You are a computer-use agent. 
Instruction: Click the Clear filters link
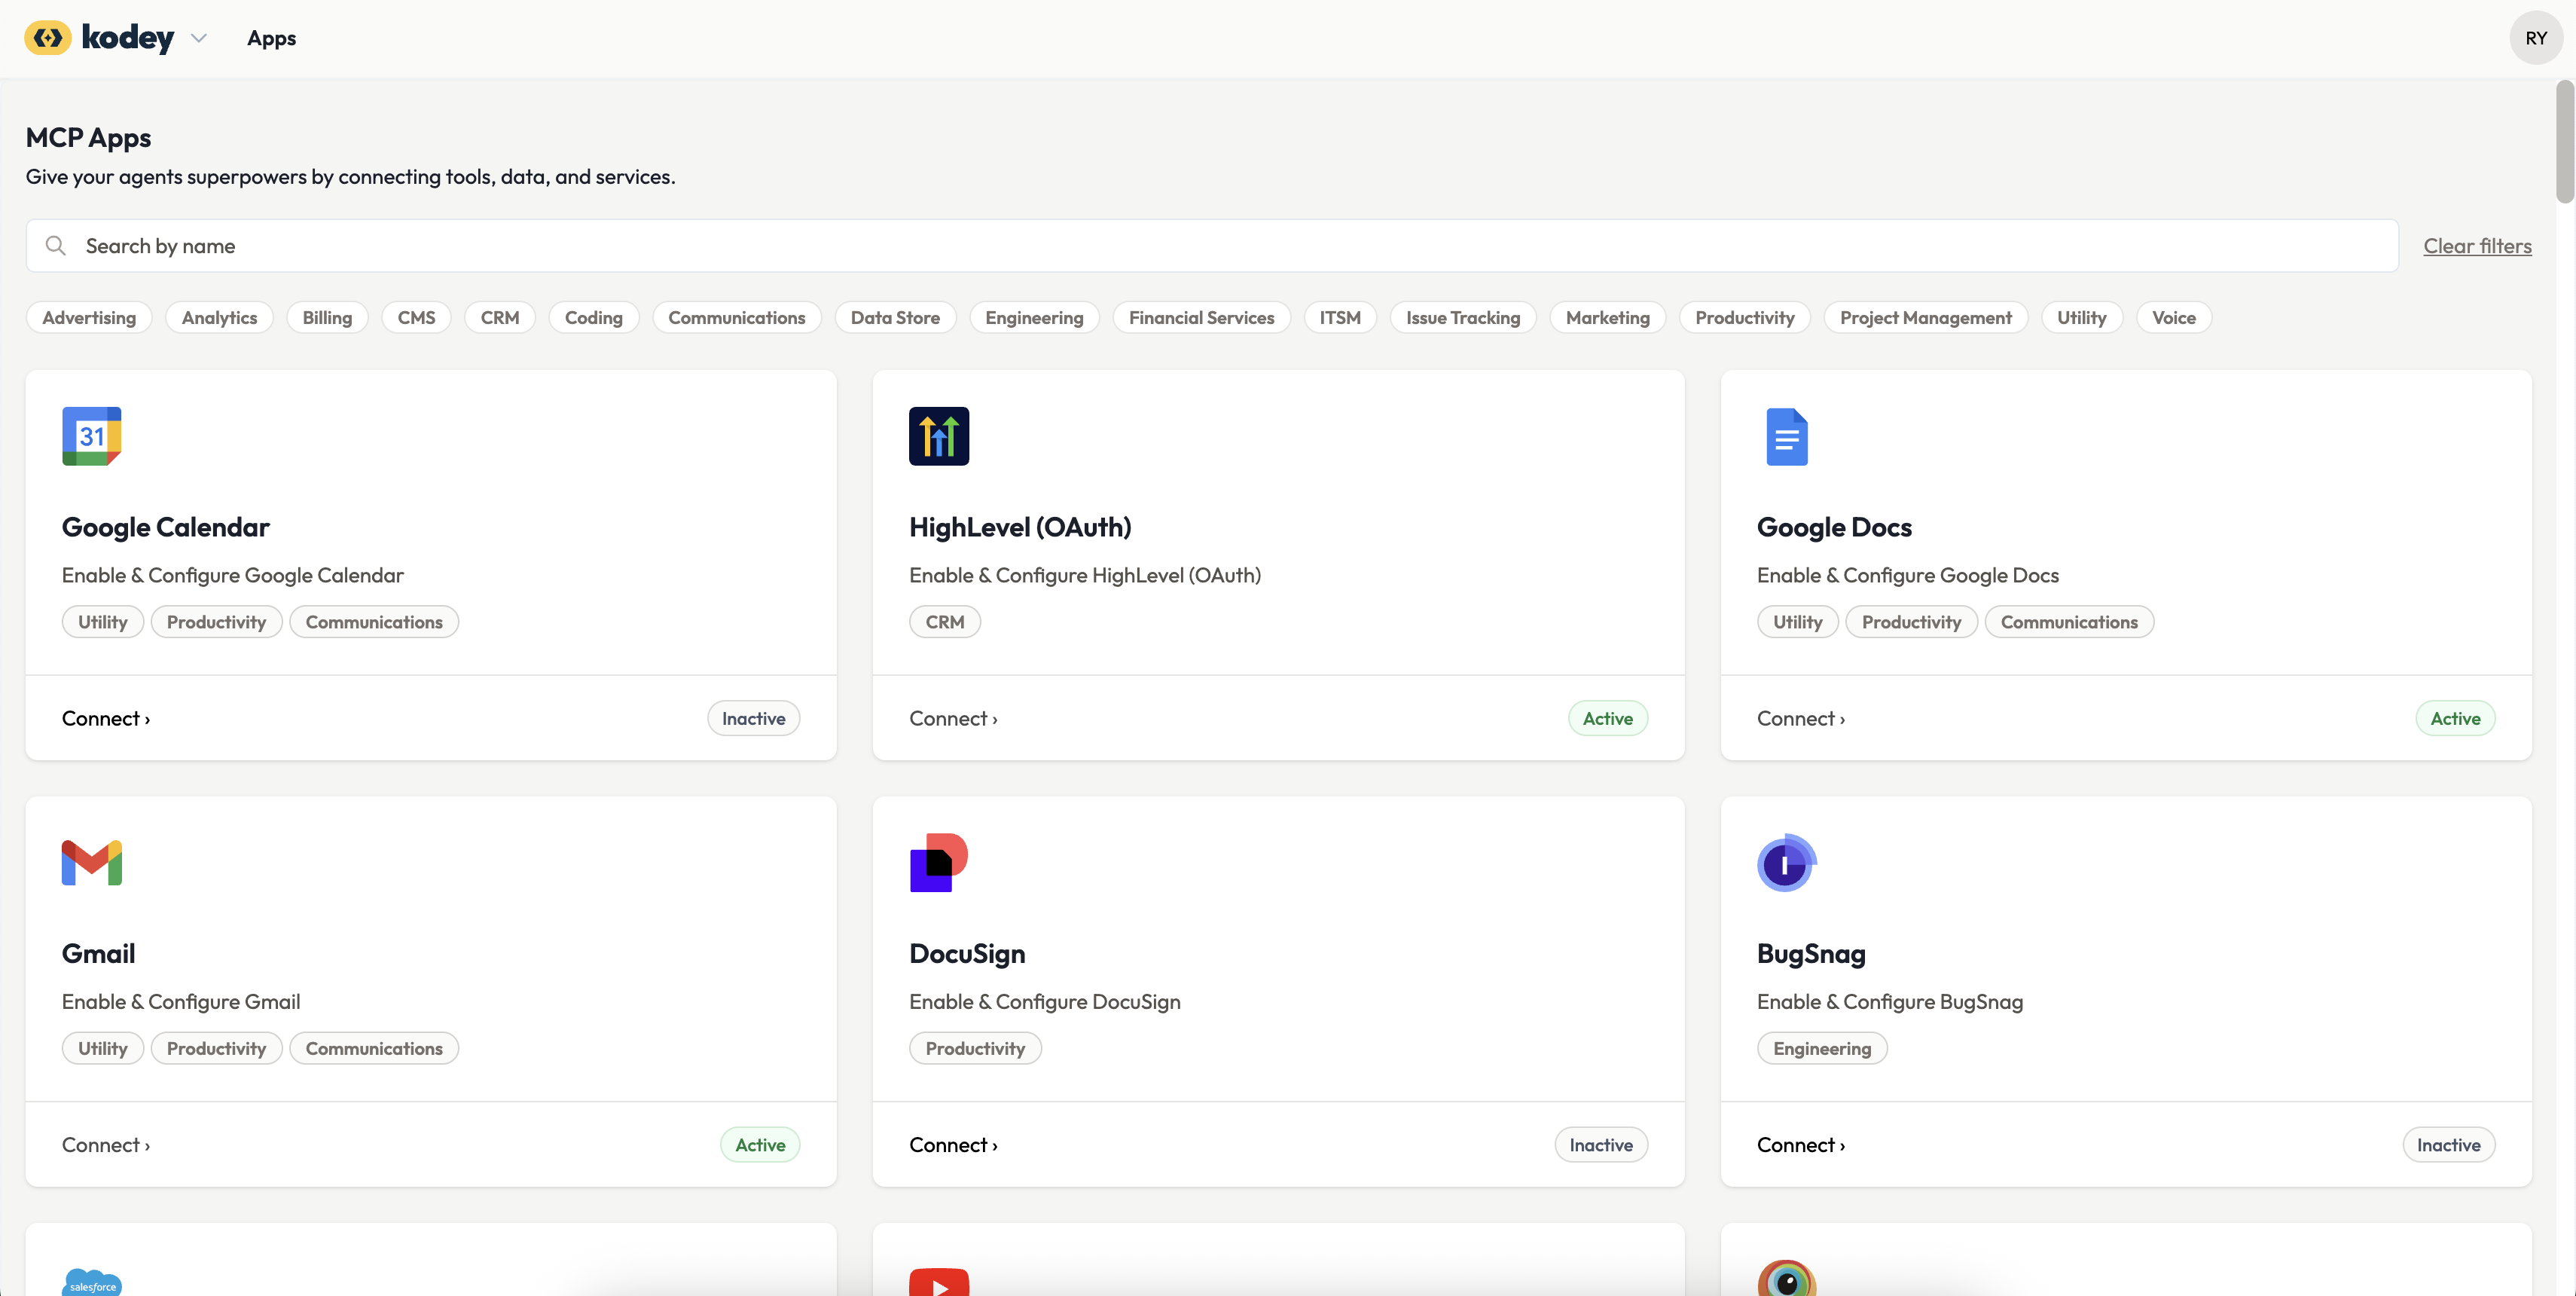click(2476, 246)
